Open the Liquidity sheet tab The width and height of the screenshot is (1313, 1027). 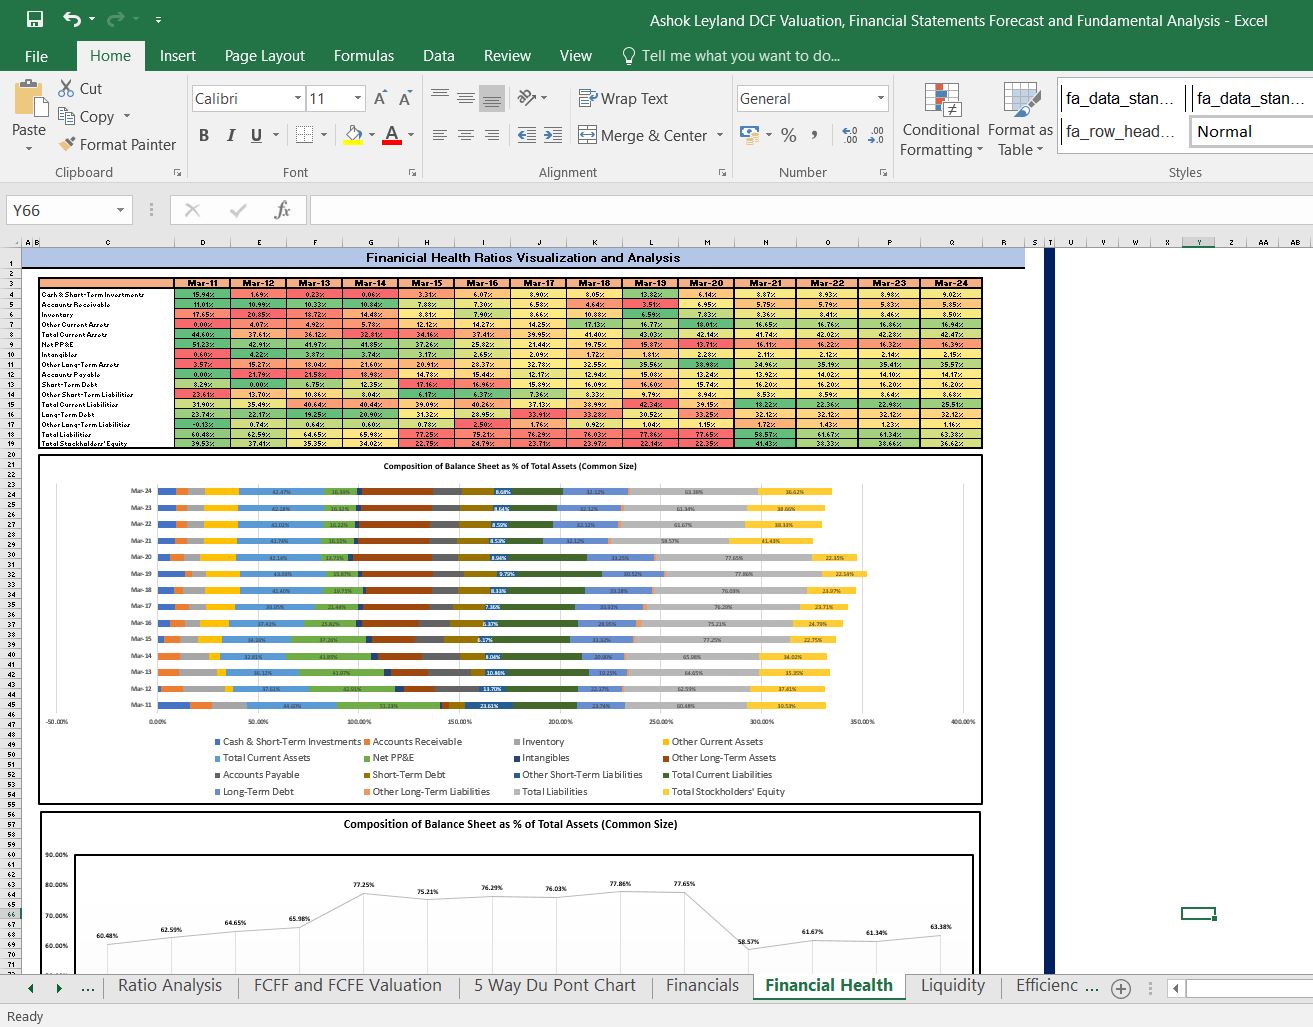click(953, 986)
